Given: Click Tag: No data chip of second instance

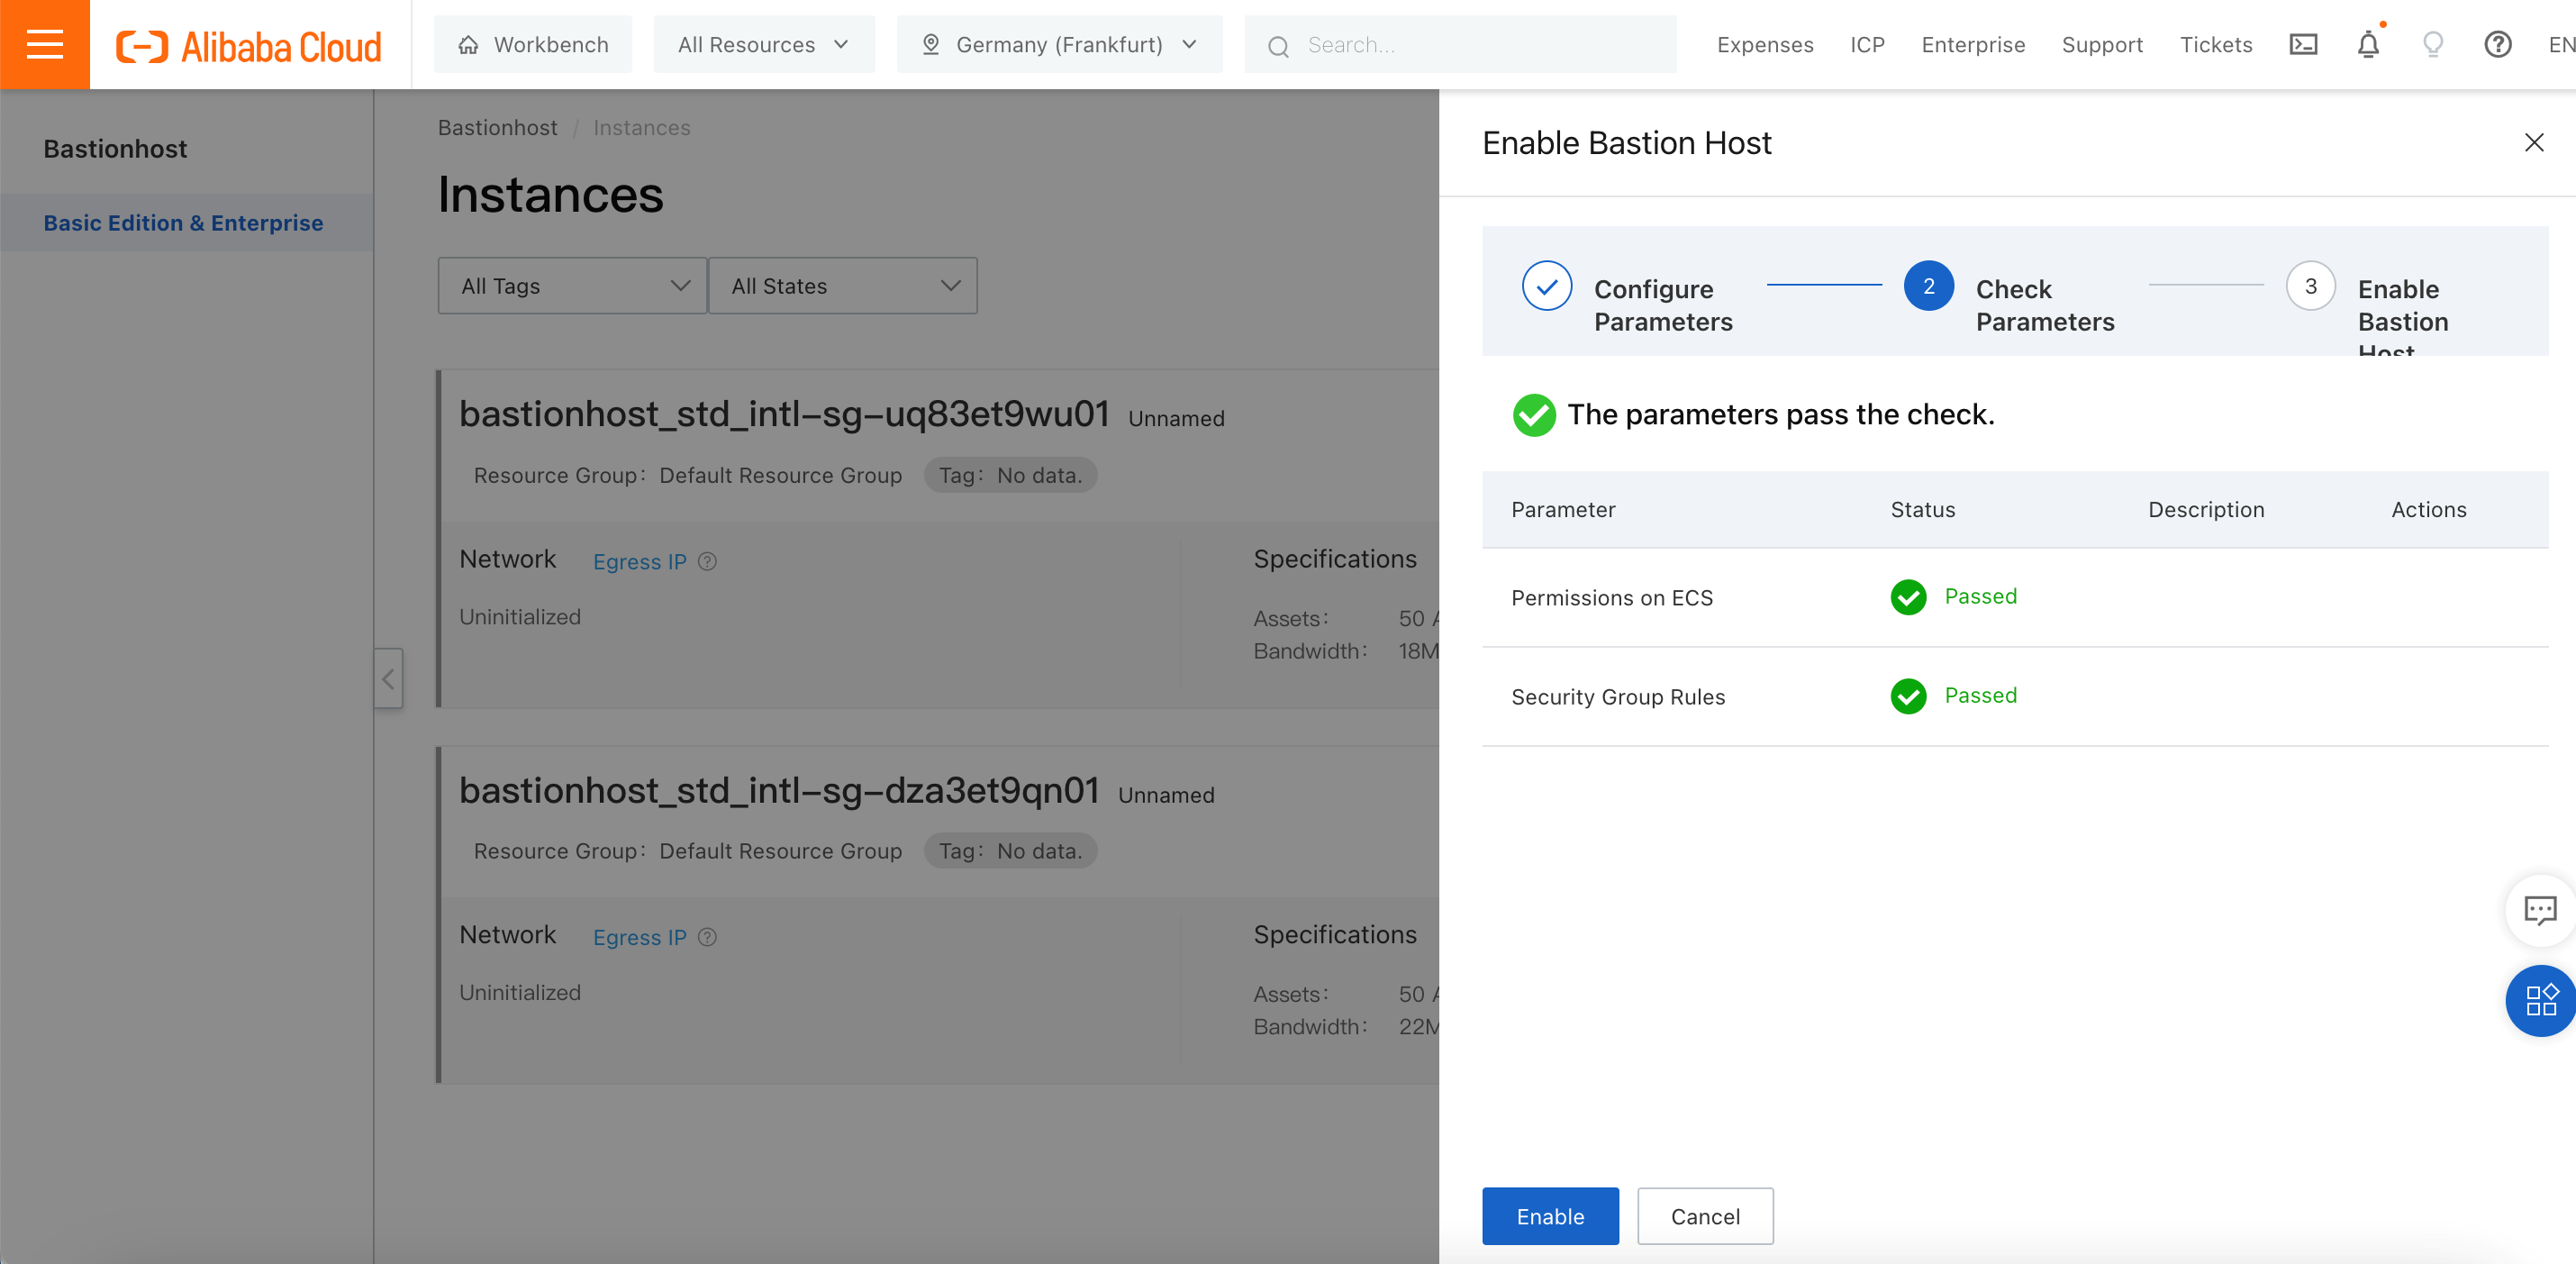Looking at the screenshot, I should point(1010,851).
